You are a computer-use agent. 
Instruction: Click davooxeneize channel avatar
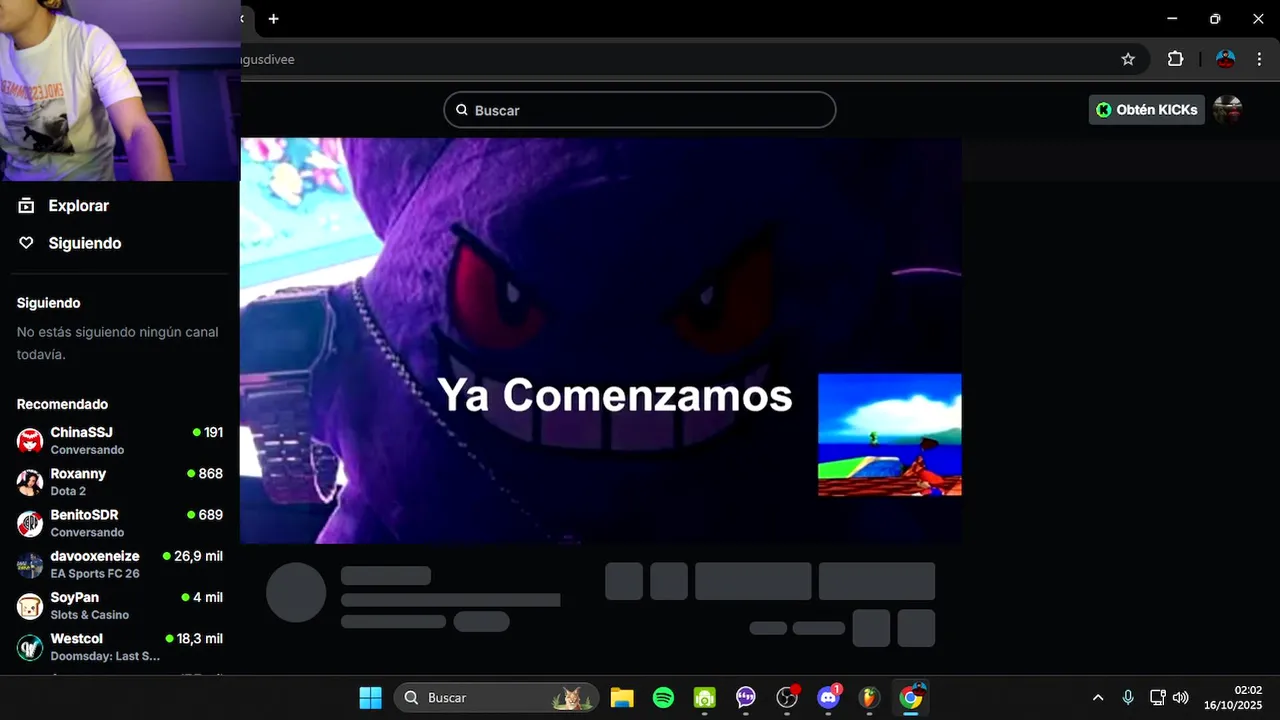click(x=30, y=565)
